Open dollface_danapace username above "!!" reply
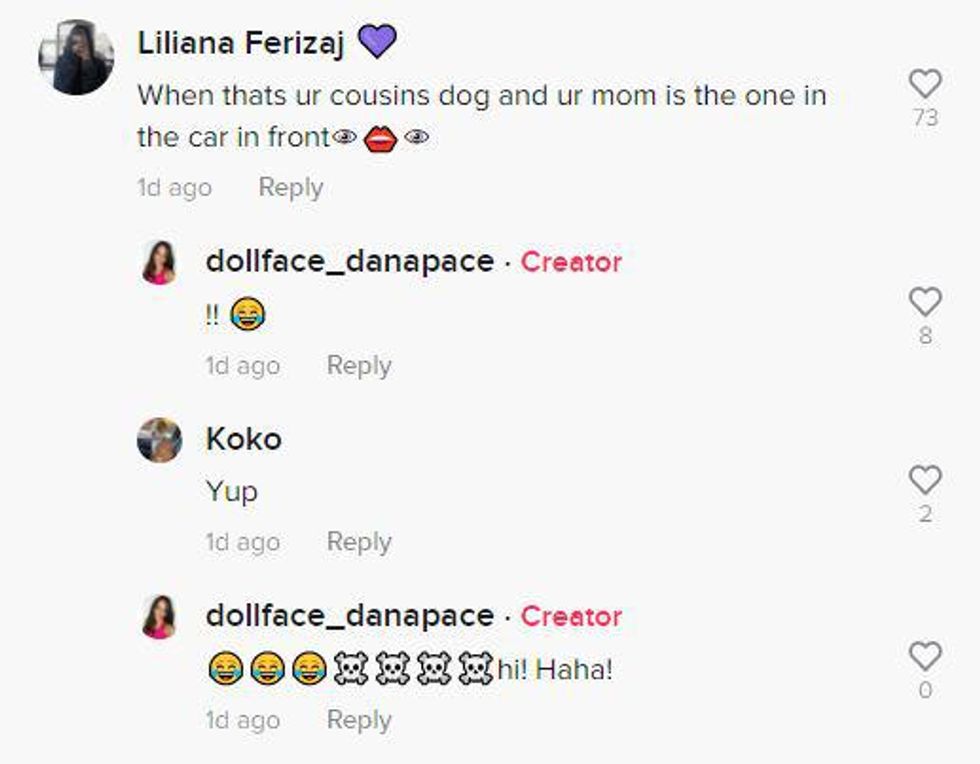The height and width of the screenshot is (764, 980). (349, 262)
